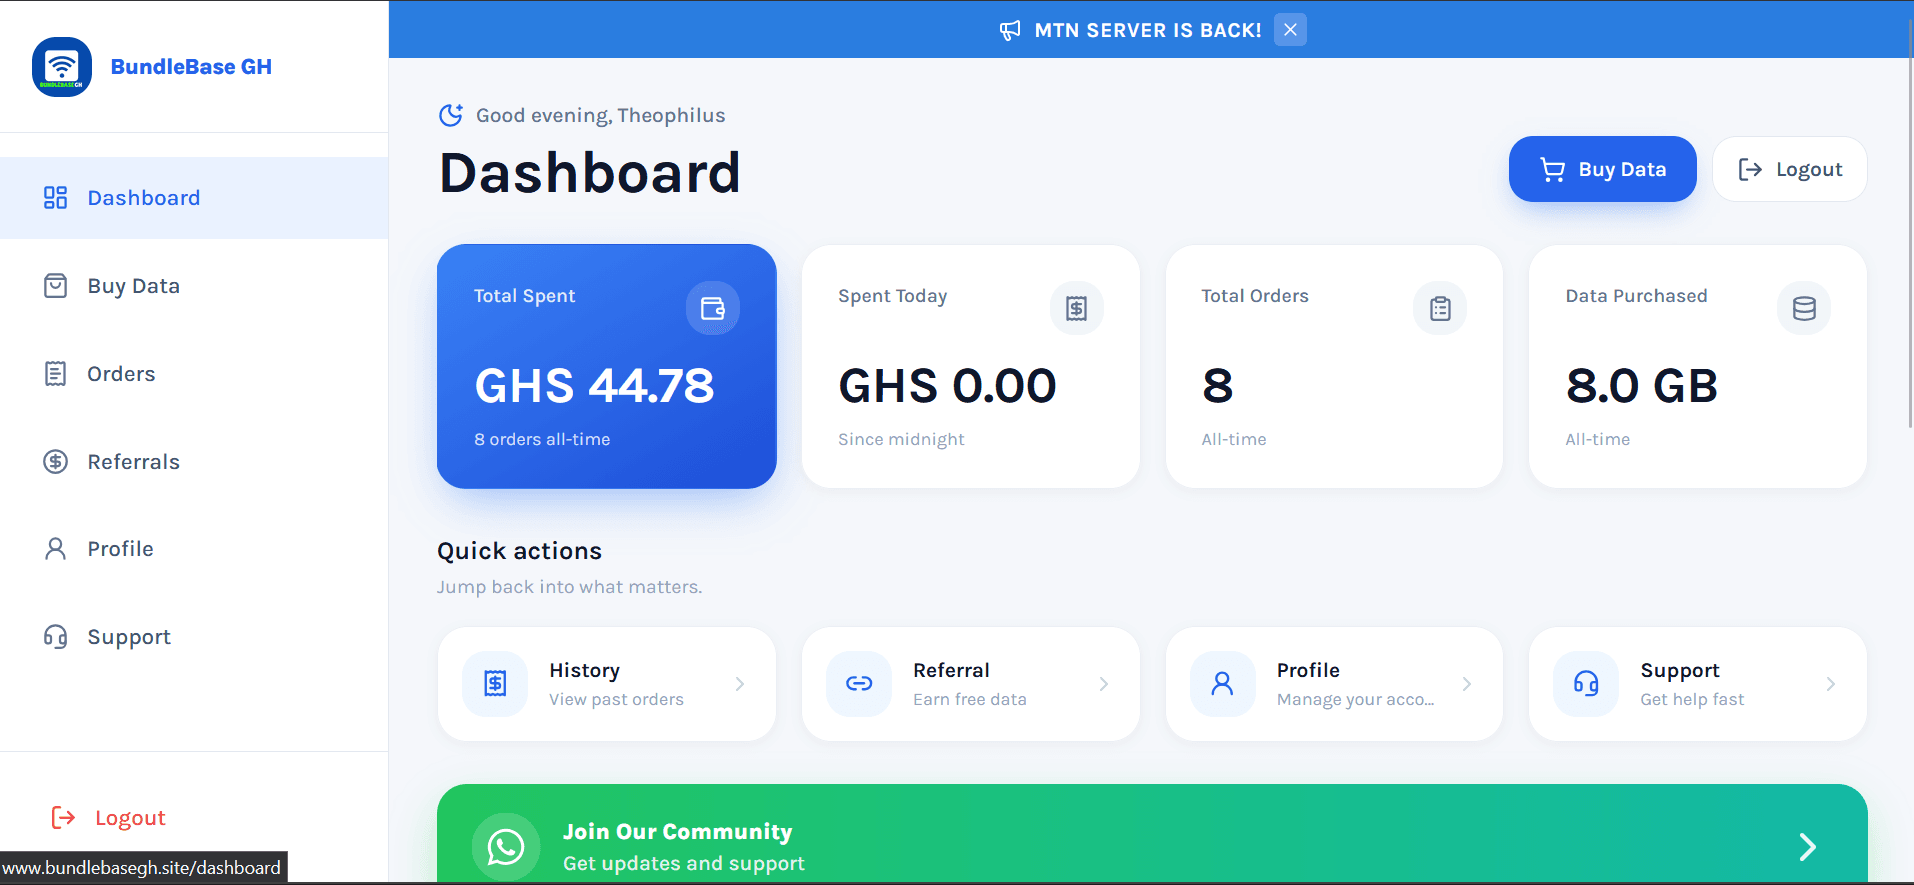Click the cart icon in Buy Data button
Viewport: 1914px width, 885px height.
pyautogui.click(x=1552, y=170)
